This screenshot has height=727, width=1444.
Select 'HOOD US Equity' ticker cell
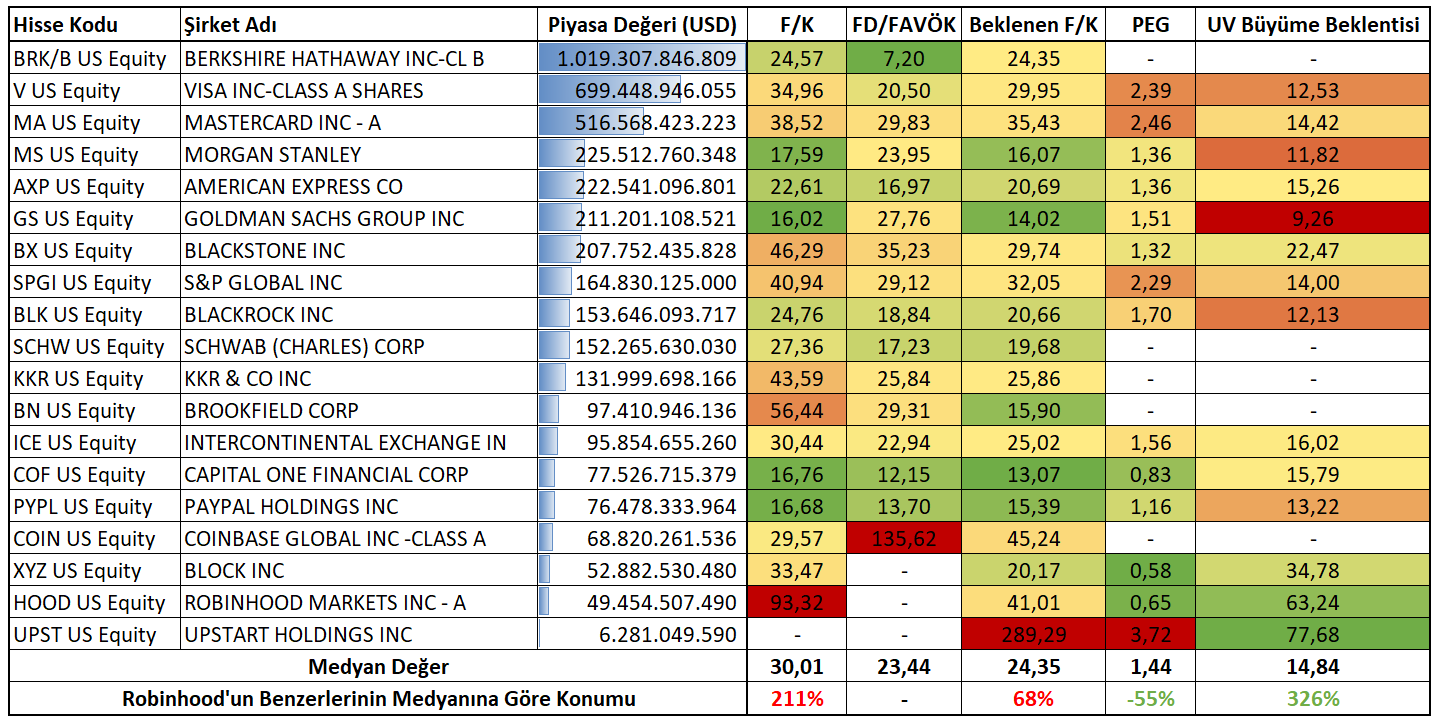95,602
